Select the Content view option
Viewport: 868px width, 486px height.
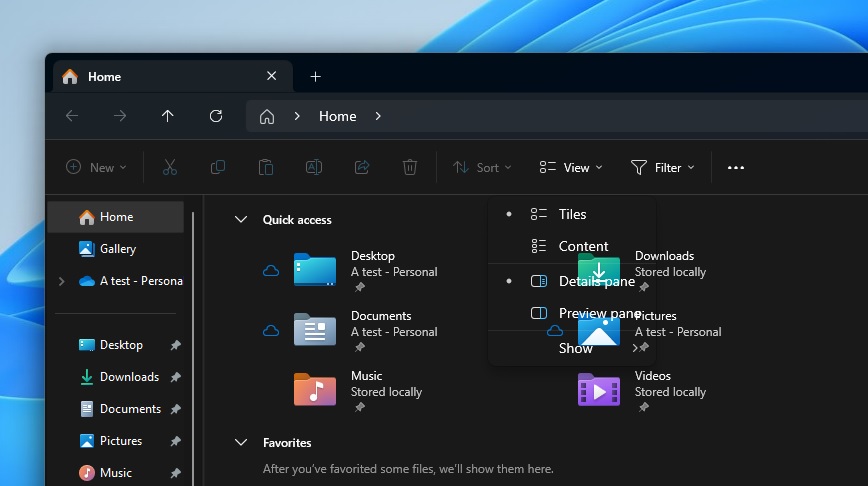click(572, 246)
